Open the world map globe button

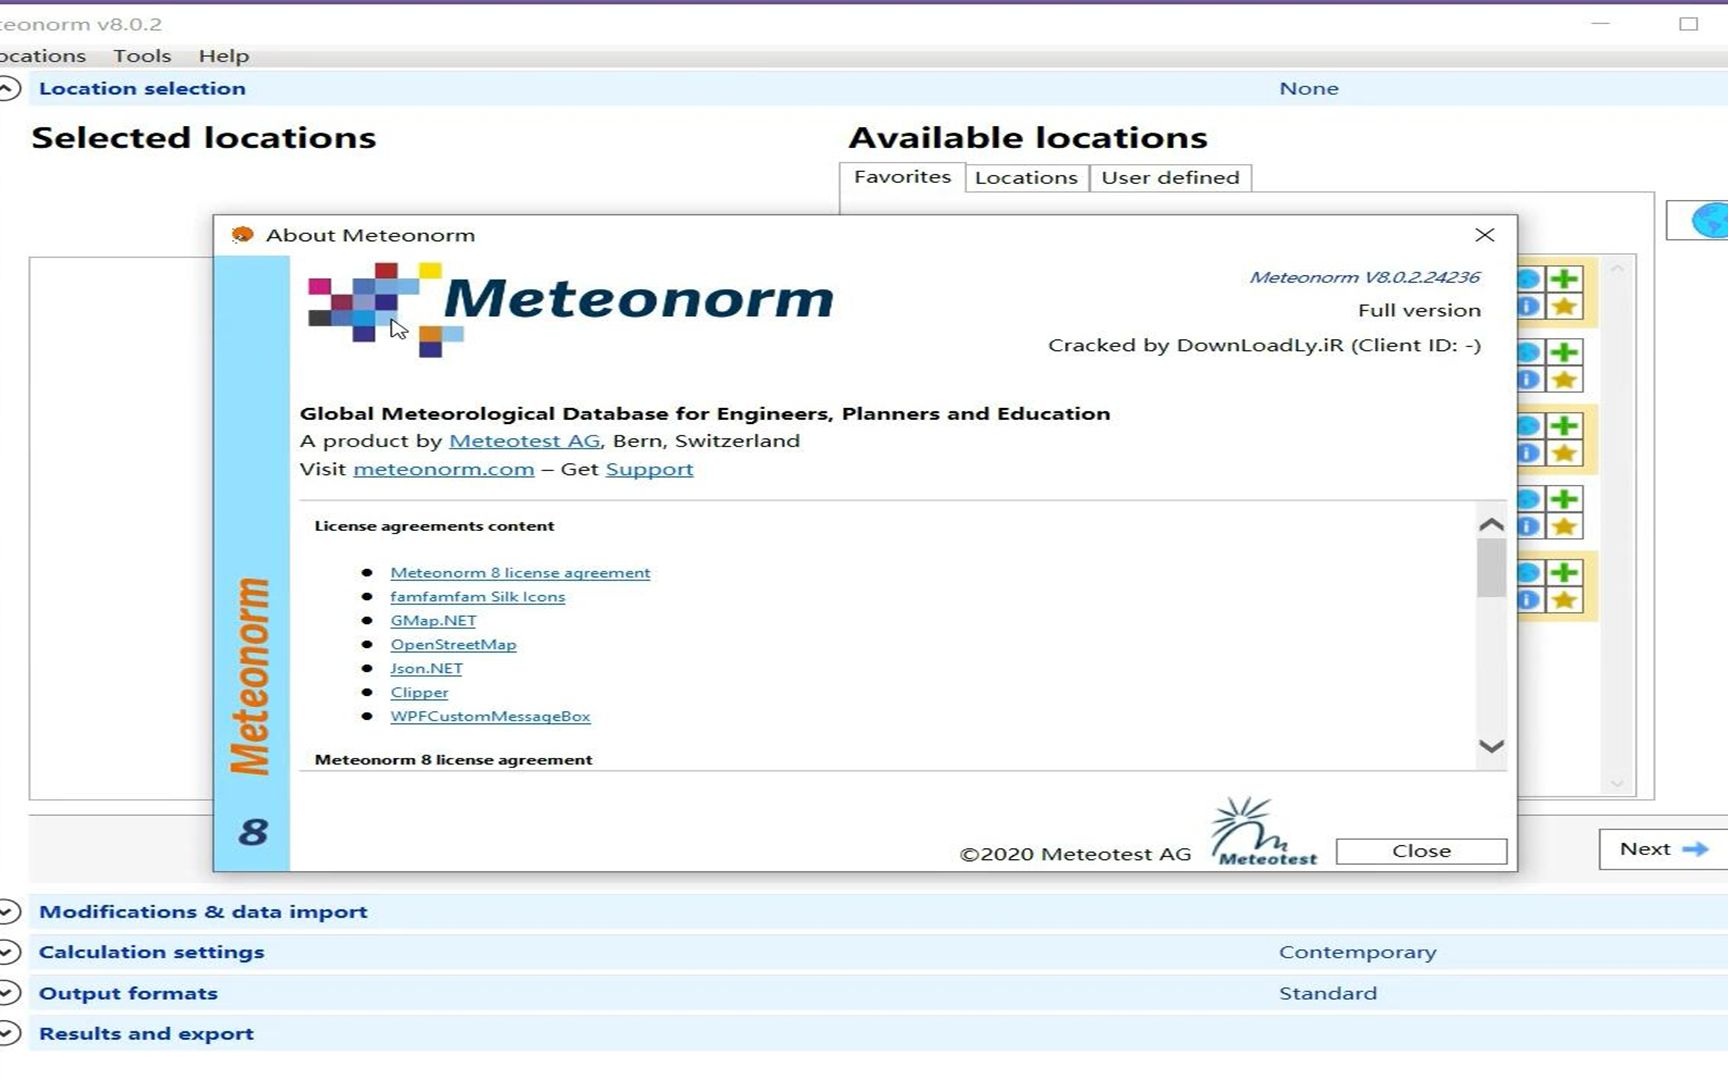click(1700, 220)
